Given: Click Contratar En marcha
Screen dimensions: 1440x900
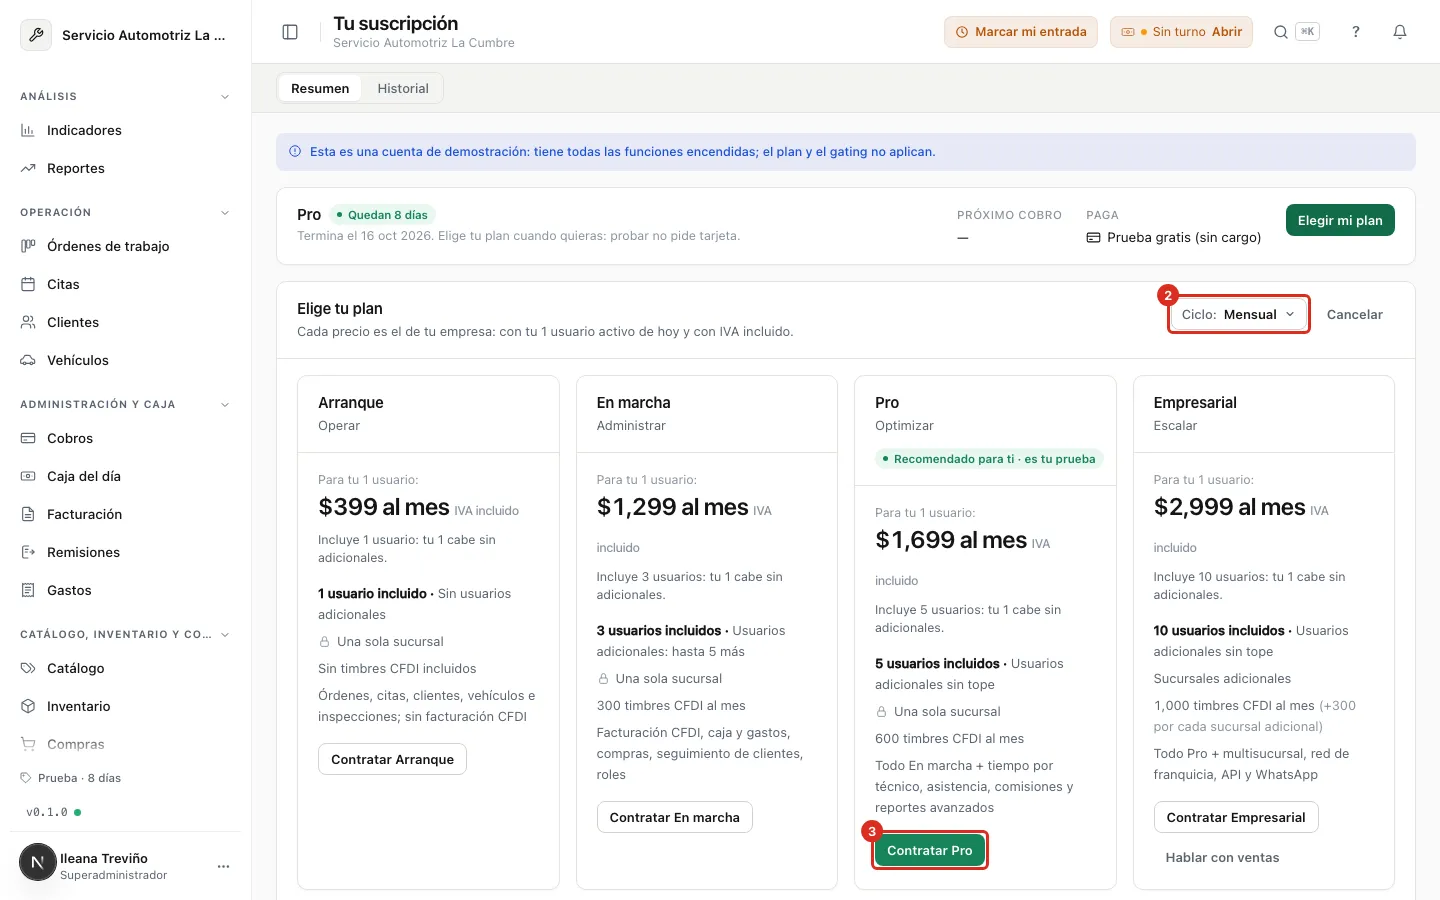Looking at the screenshot, I should tap(675, 817).
